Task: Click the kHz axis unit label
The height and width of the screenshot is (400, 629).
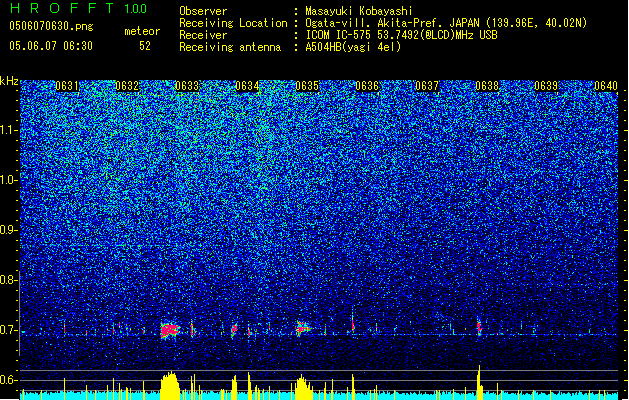Action: [x=9, y=81]
